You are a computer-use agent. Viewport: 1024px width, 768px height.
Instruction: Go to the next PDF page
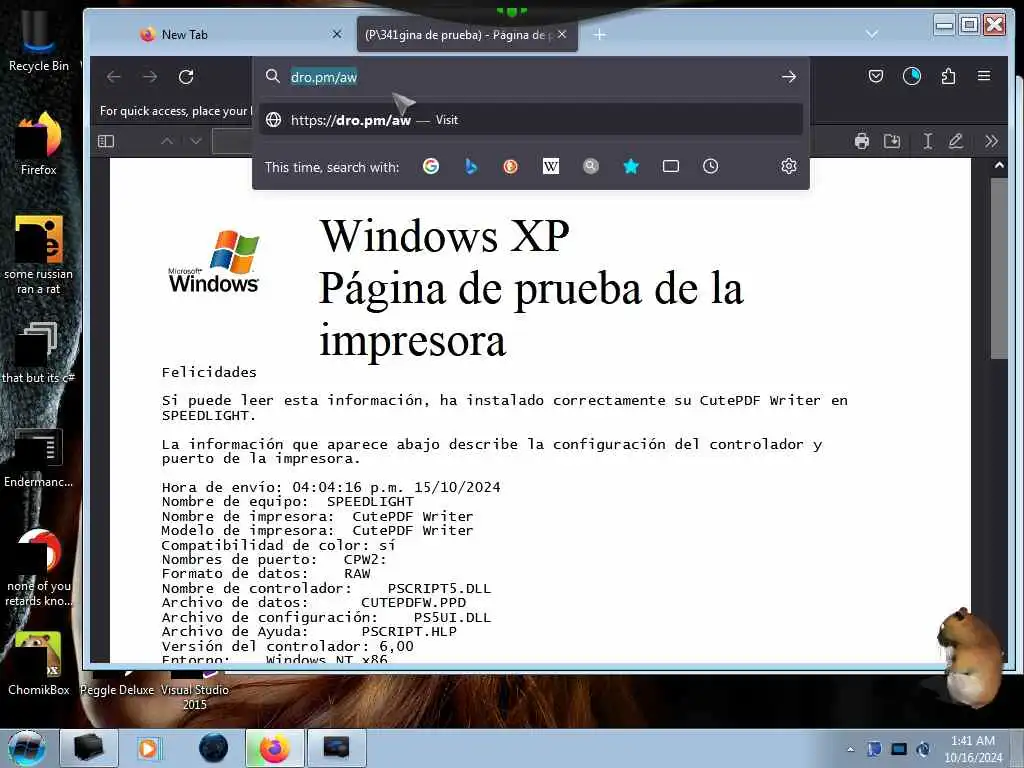click(x=196, y=141)
